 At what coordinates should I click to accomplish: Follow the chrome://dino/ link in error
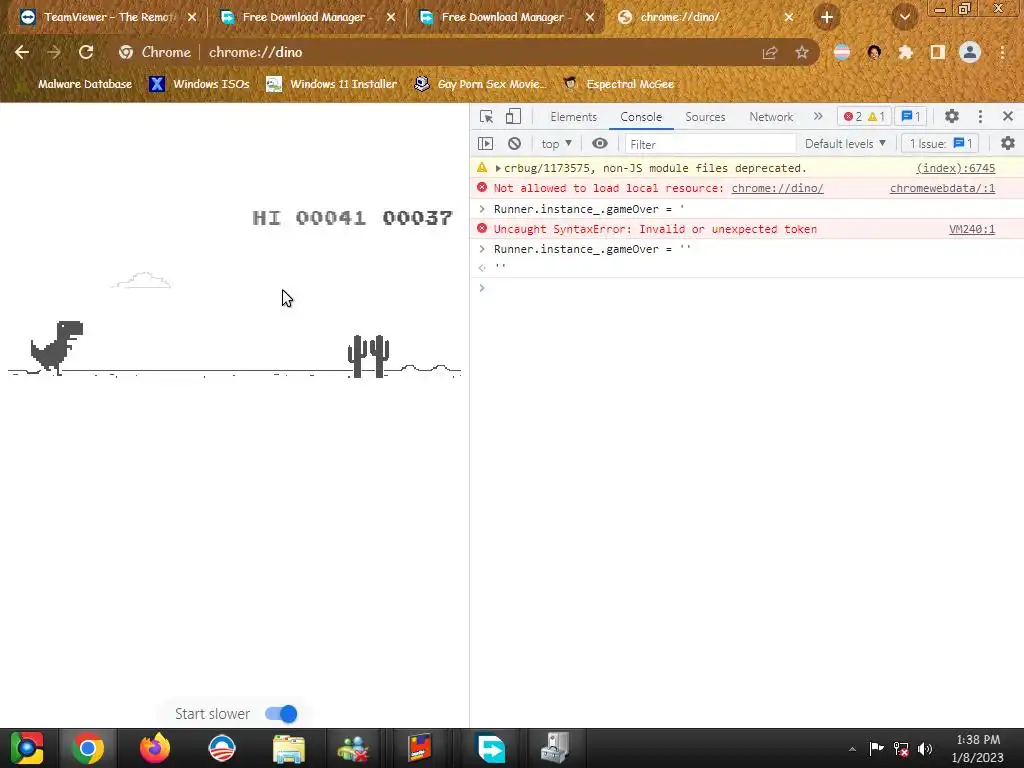click(777, 188)
